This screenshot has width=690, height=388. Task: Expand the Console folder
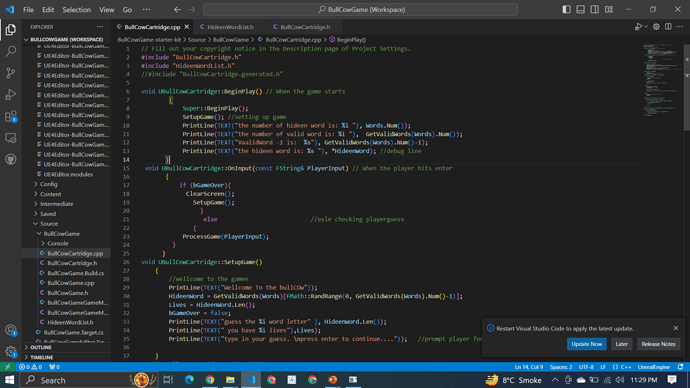pyautogui.click(x=58, y=243)
